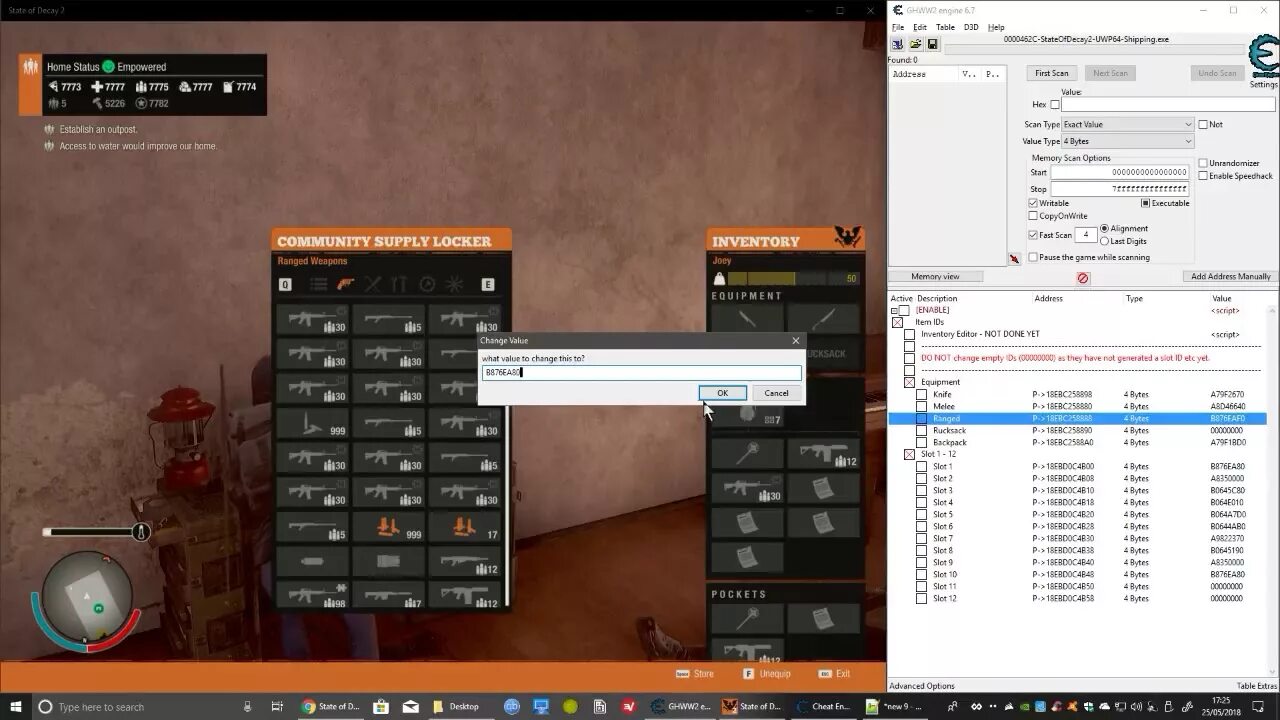This screenshot has width=1280, height=720.
Task: Click OK in the Change Value dialog
Action: pyautogui.click(x=722, y=393)
